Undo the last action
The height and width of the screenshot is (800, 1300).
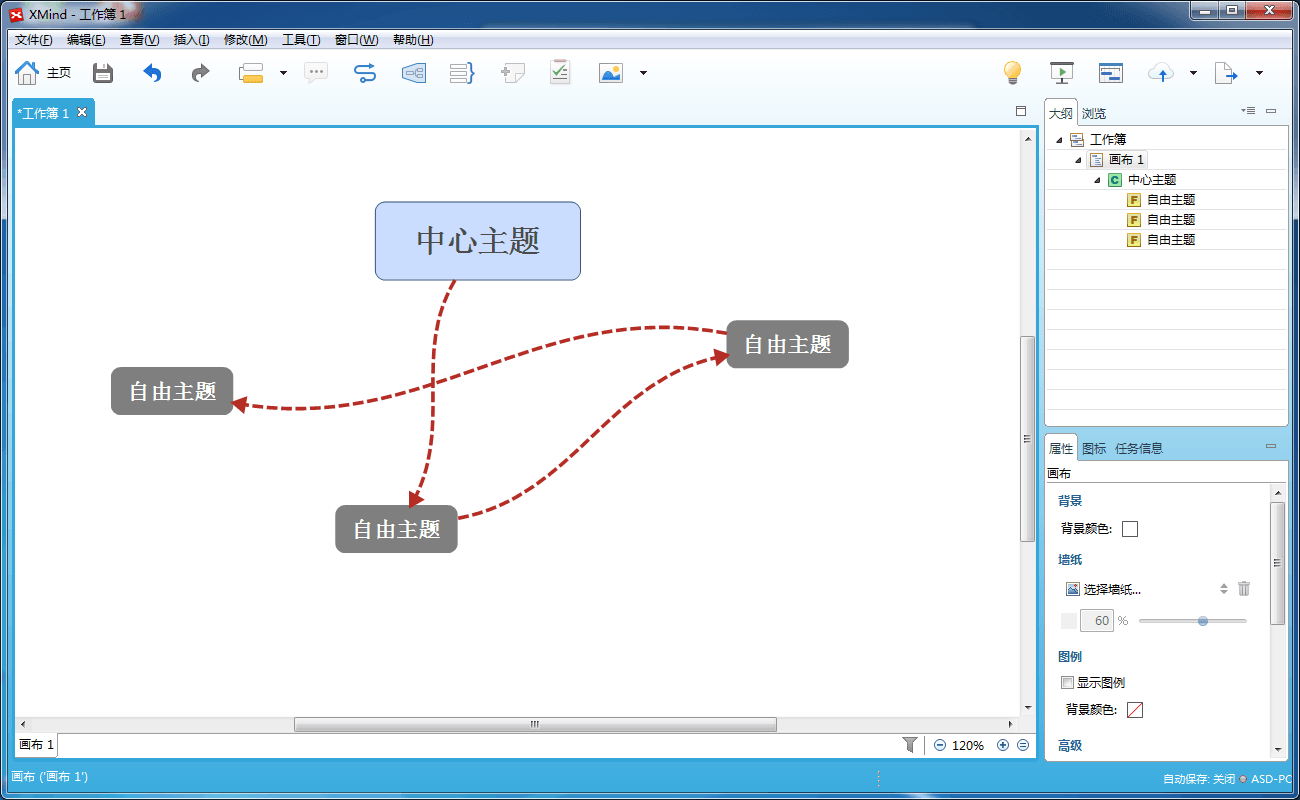[152, 73]
